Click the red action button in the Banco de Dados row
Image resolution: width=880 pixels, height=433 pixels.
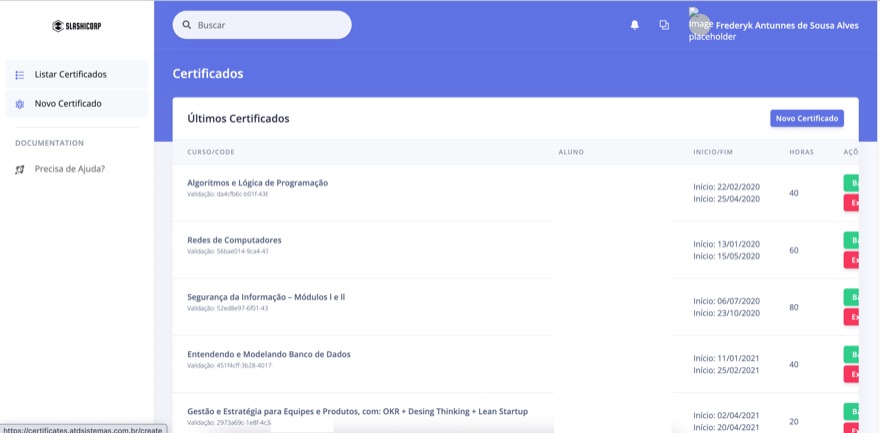point(851,374)
